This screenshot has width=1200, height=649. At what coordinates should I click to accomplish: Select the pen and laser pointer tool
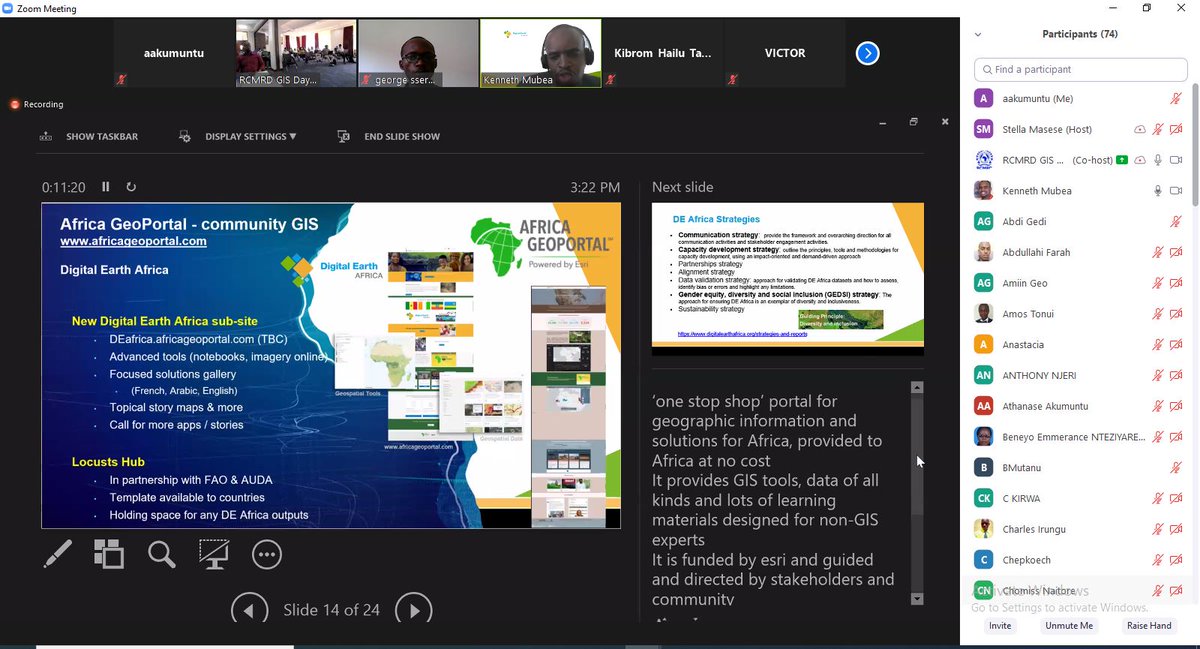tap(58, 554)
